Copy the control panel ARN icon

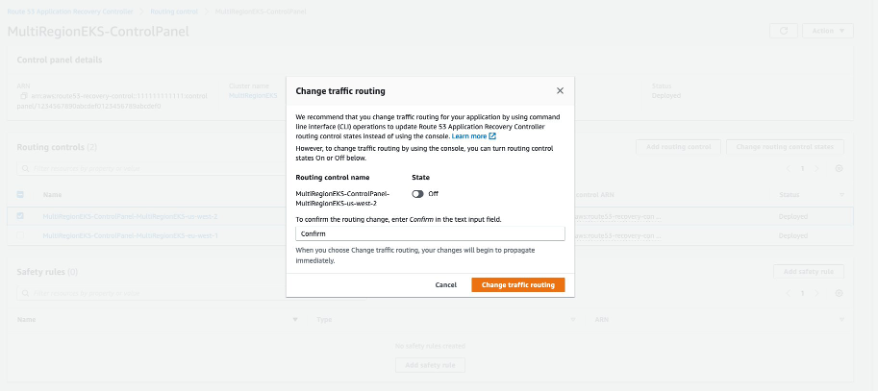click(24, 96)
